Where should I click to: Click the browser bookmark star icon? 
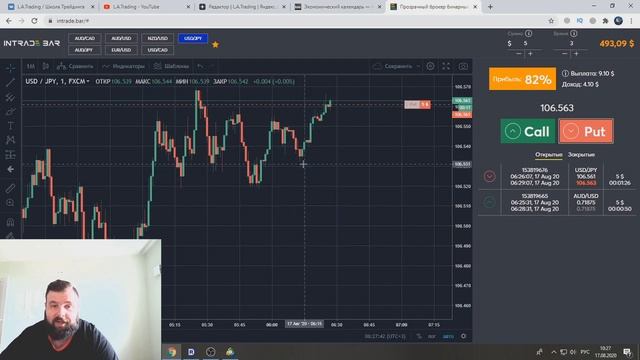click(551, 21)
